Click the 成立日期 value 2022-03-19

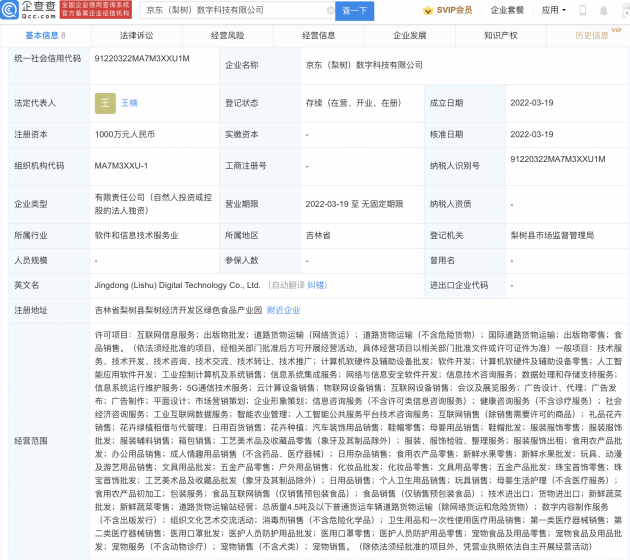[x=532, y=103]
